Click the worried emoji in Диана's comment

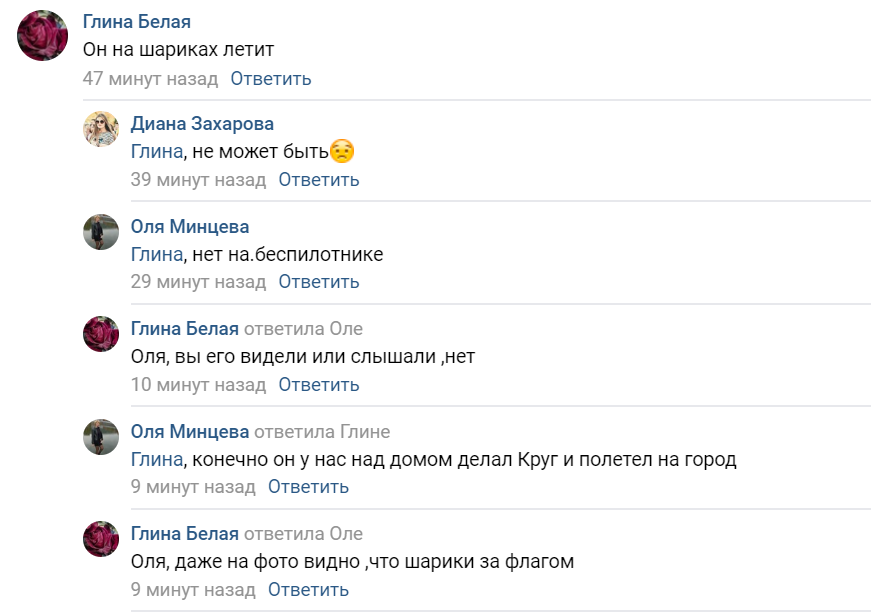pos(342,152)
